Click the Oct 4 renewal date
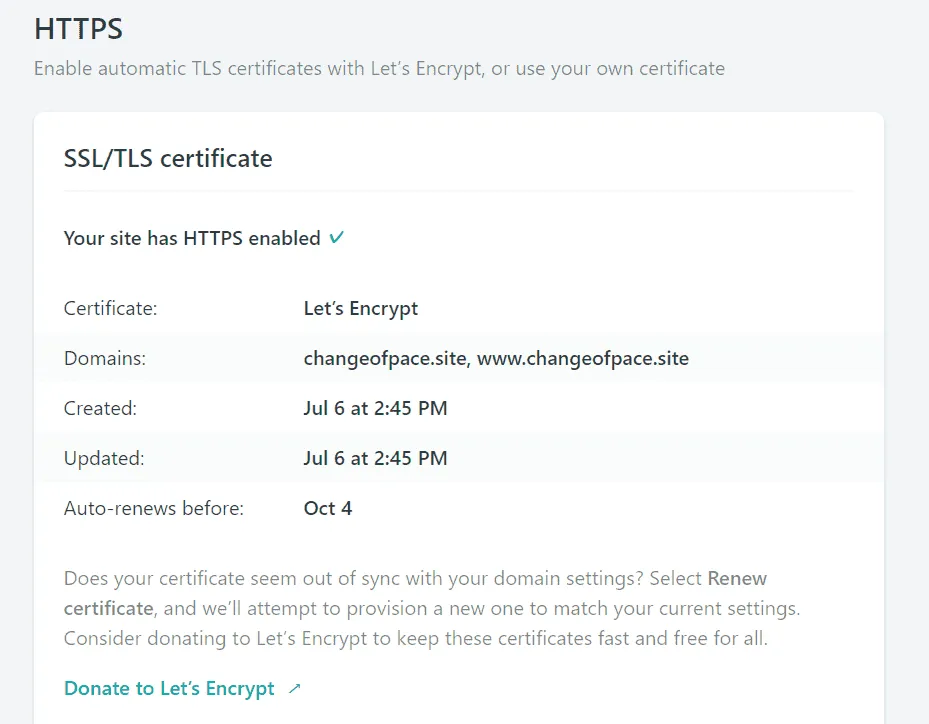 coord(328,508)
